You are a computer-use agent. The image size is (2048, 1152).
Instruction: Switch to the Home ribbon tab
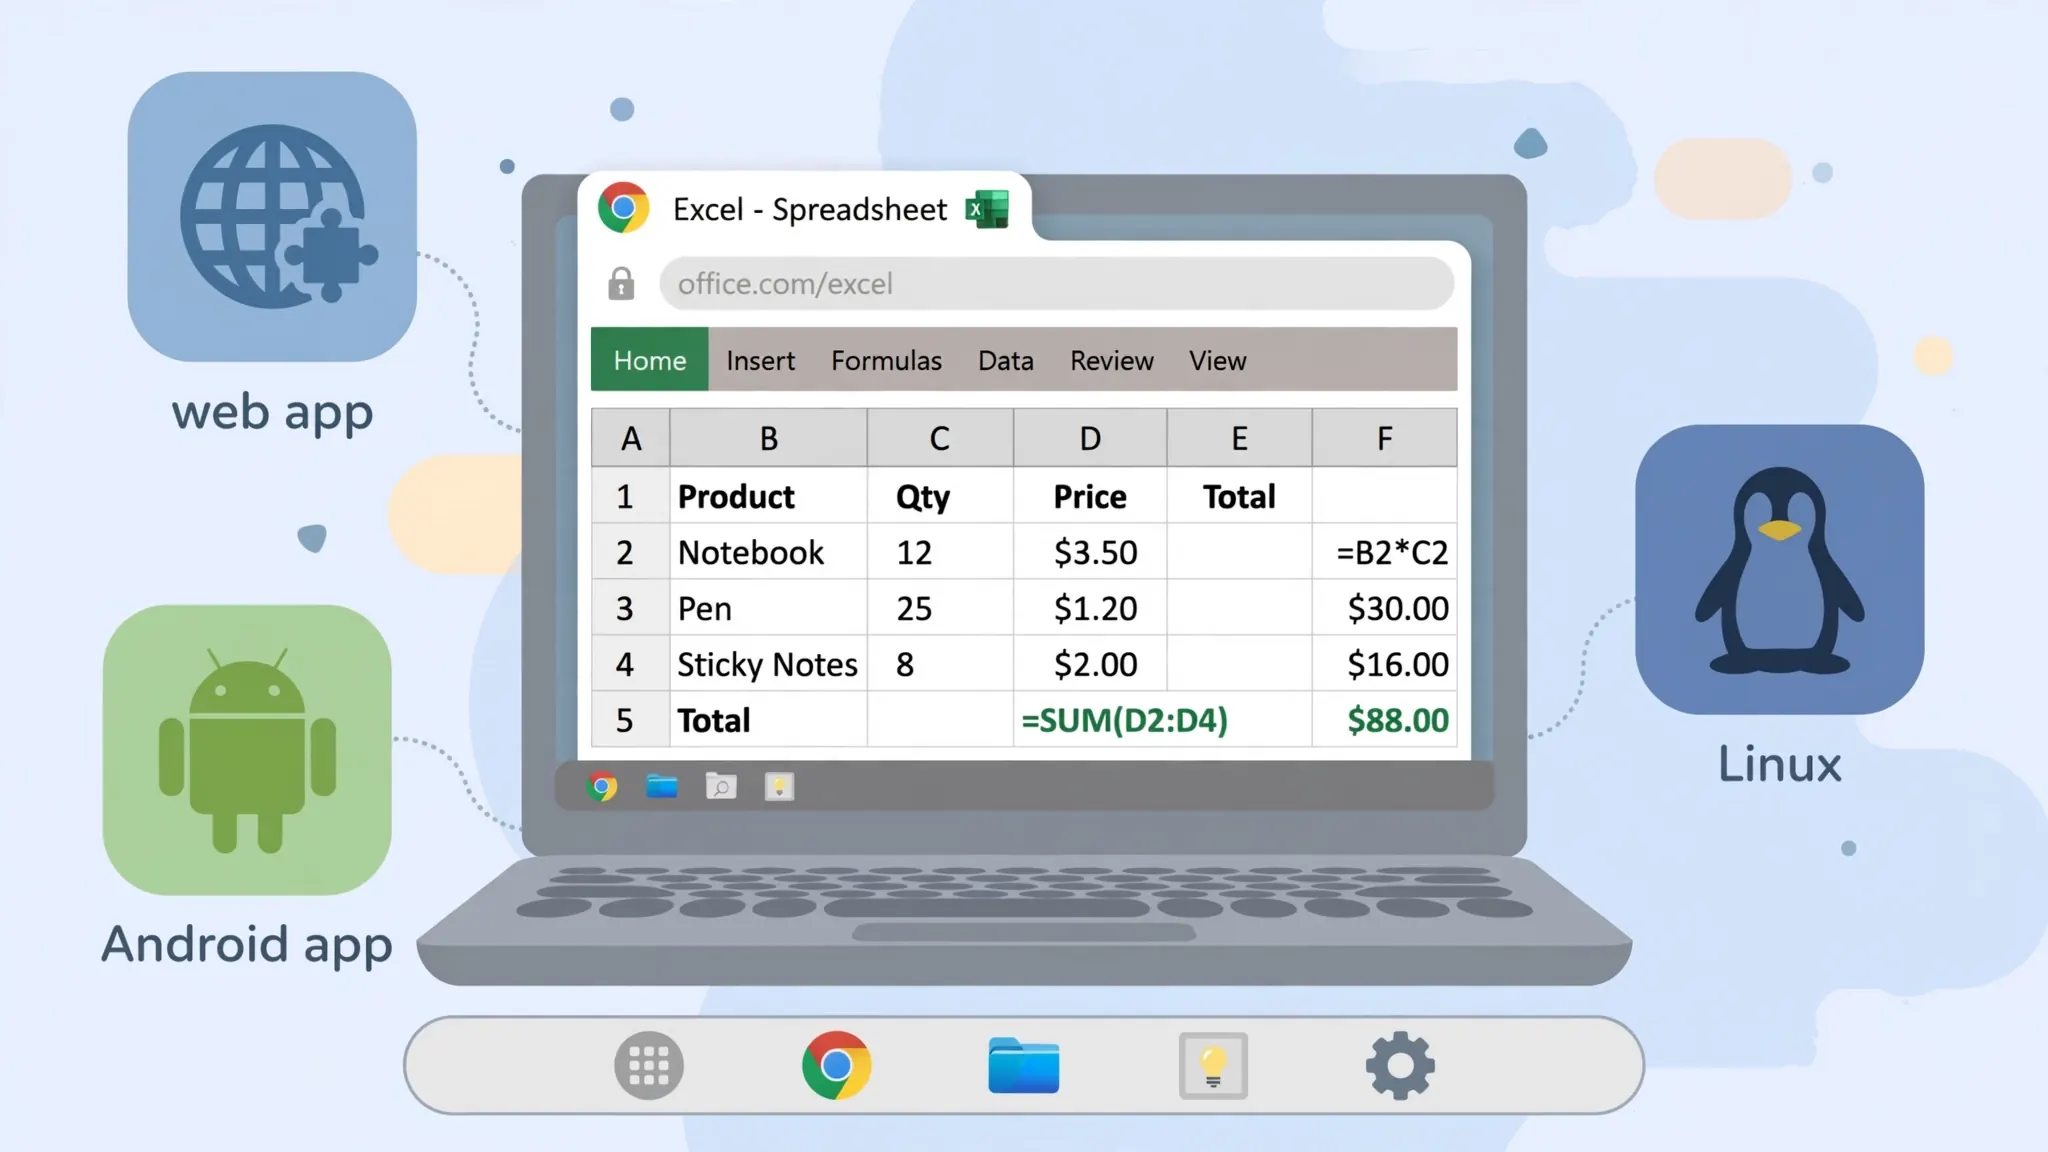coord(650,359)
